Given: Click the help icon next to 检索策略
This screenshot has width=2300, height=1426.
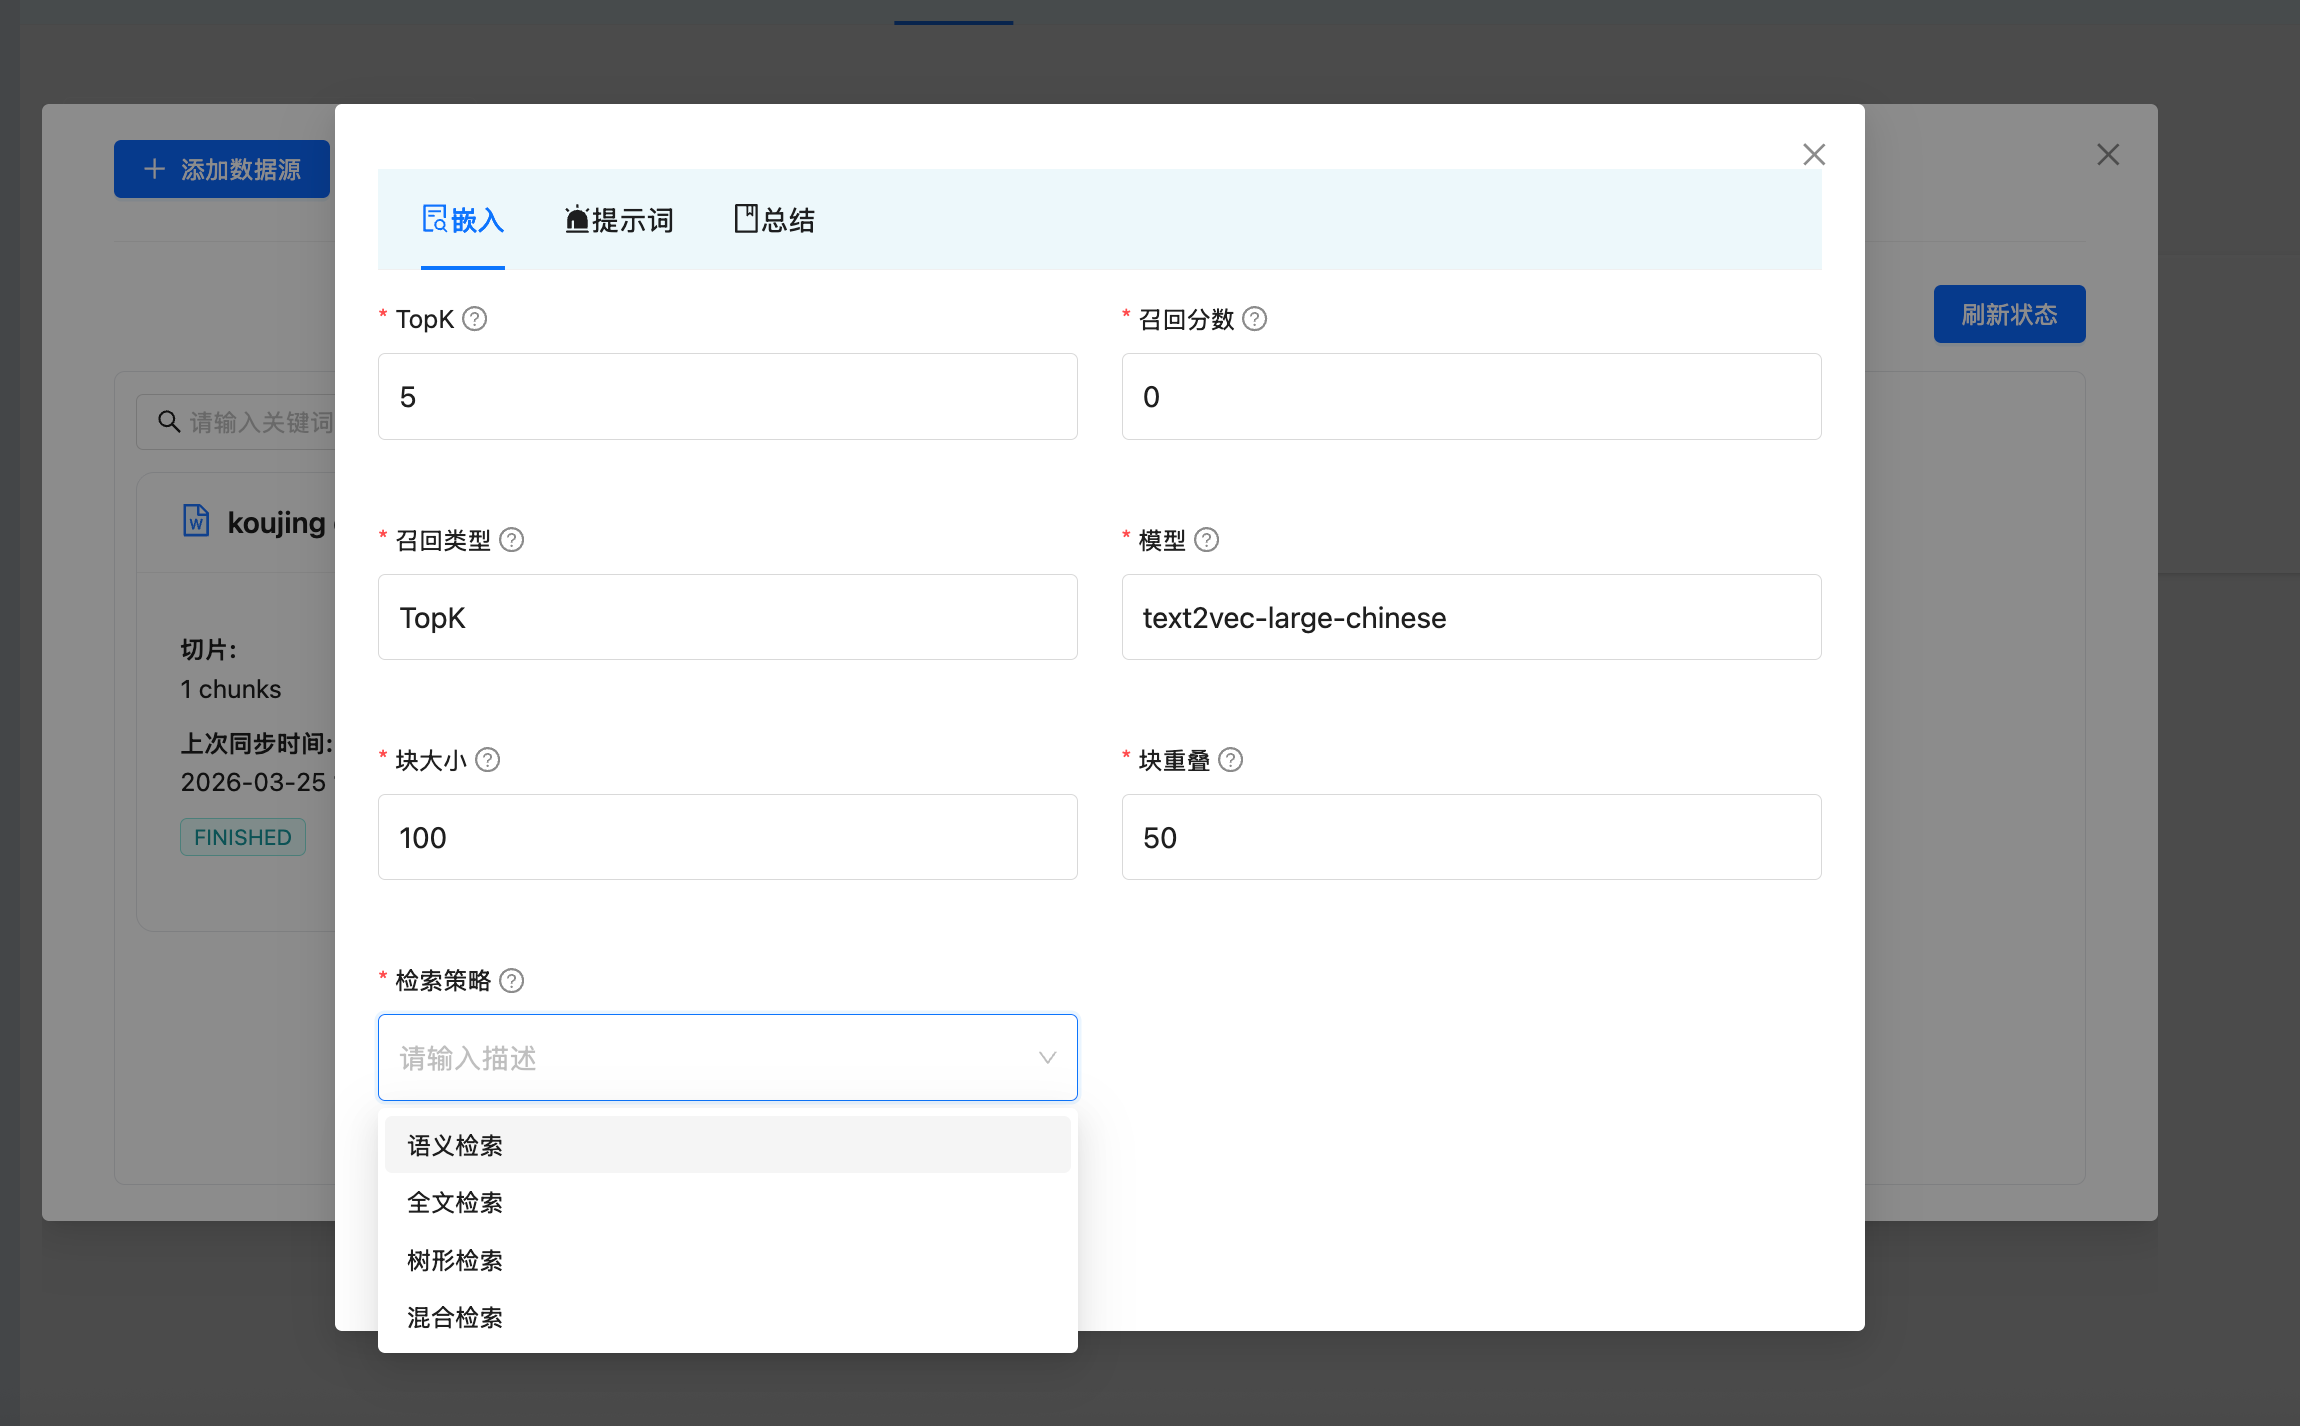Looking at the screenshot, I should [x=511, y=980].
